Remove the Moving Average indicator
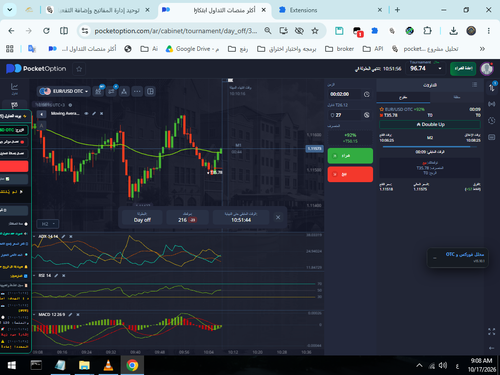 (x=102, y=114)
